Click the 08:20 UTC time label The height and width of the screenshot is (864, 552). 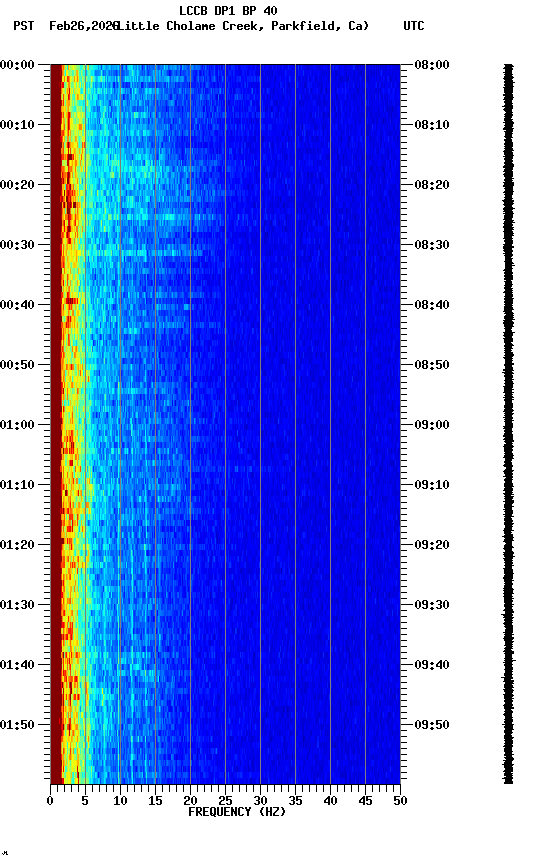point(432,185)
